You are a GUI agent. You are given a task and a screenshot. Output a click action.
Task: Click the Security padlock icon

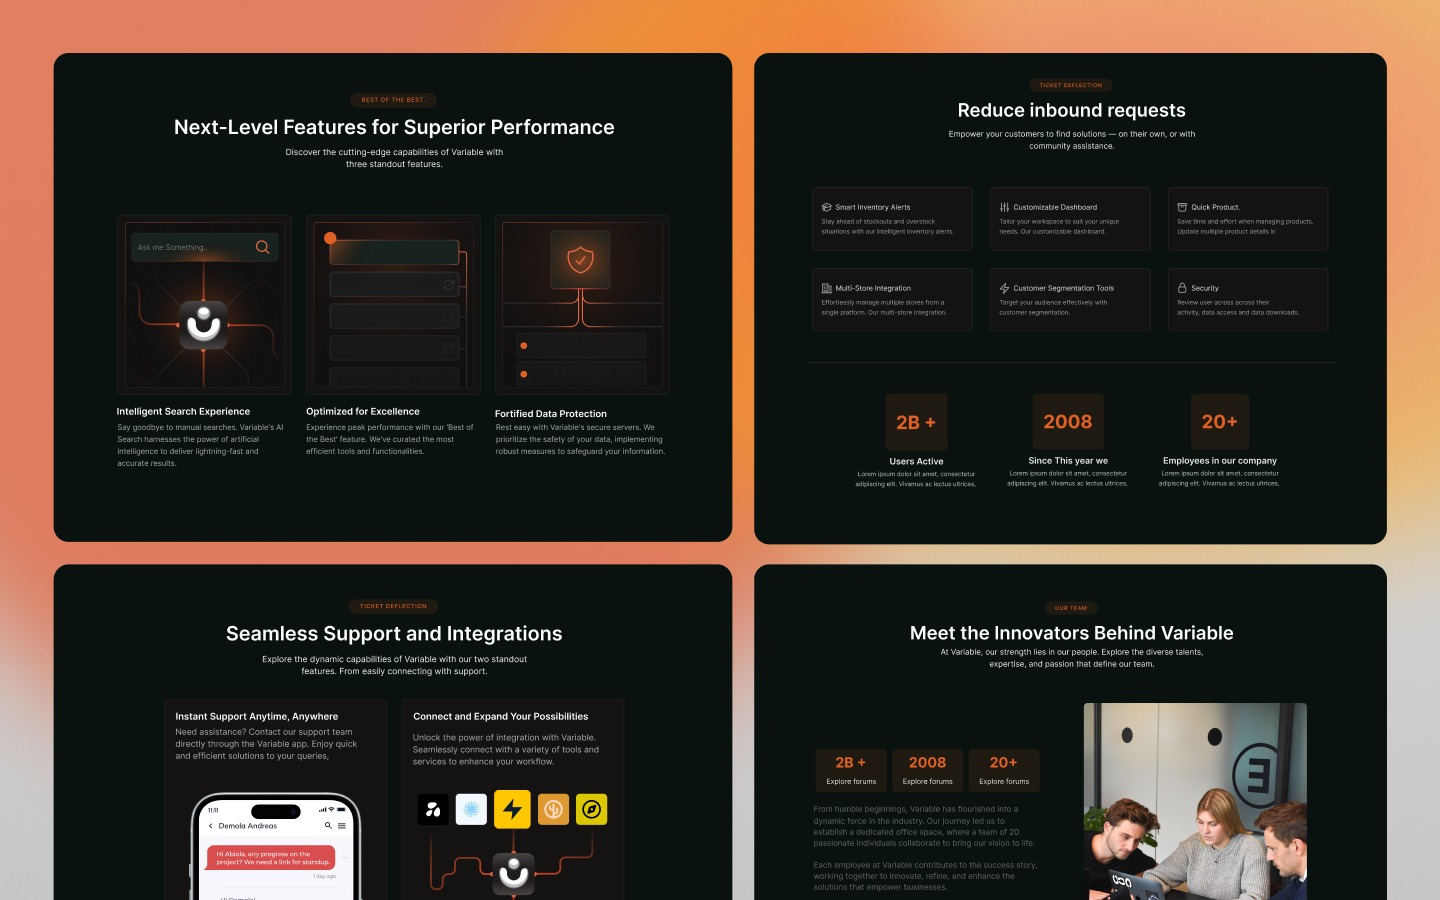1181,288
